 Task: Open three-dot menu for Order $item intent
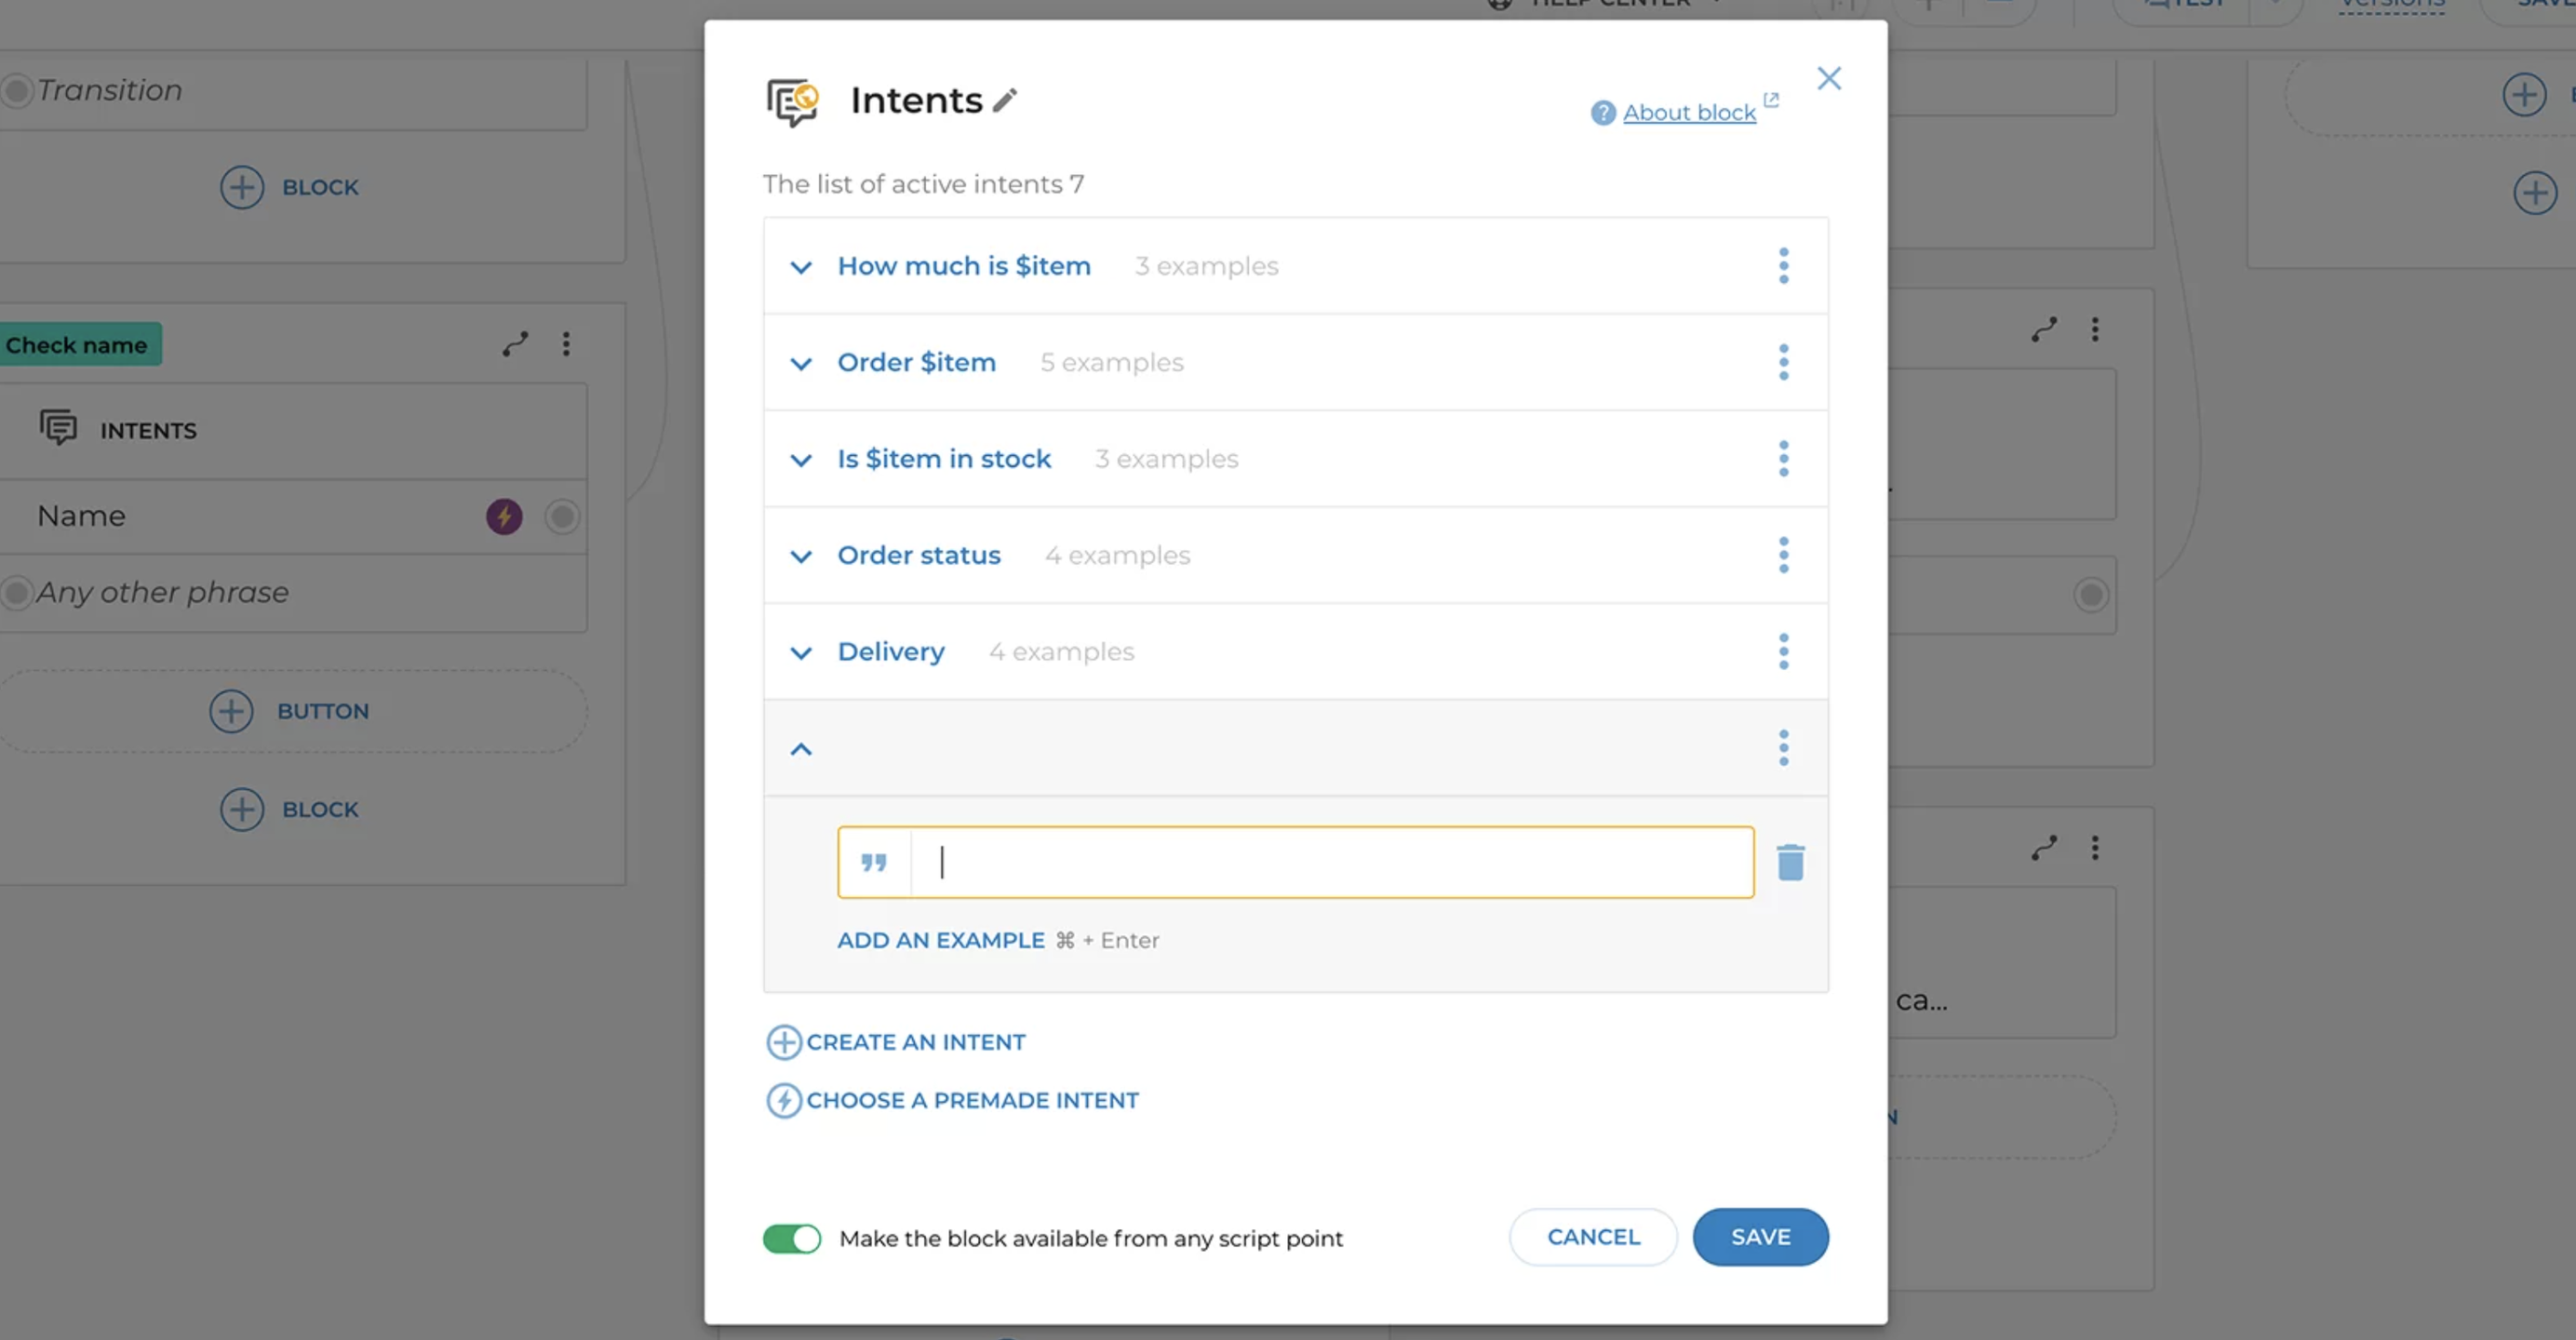pyautogui.click(x=1783, y=362)
